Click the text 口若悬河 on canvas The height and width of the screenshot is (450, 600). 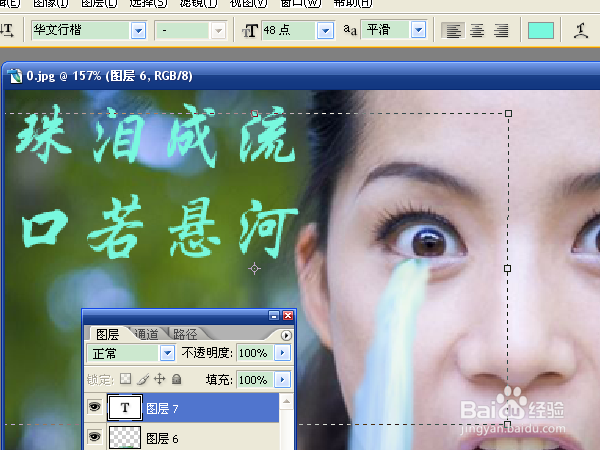[x=159, y=227]
